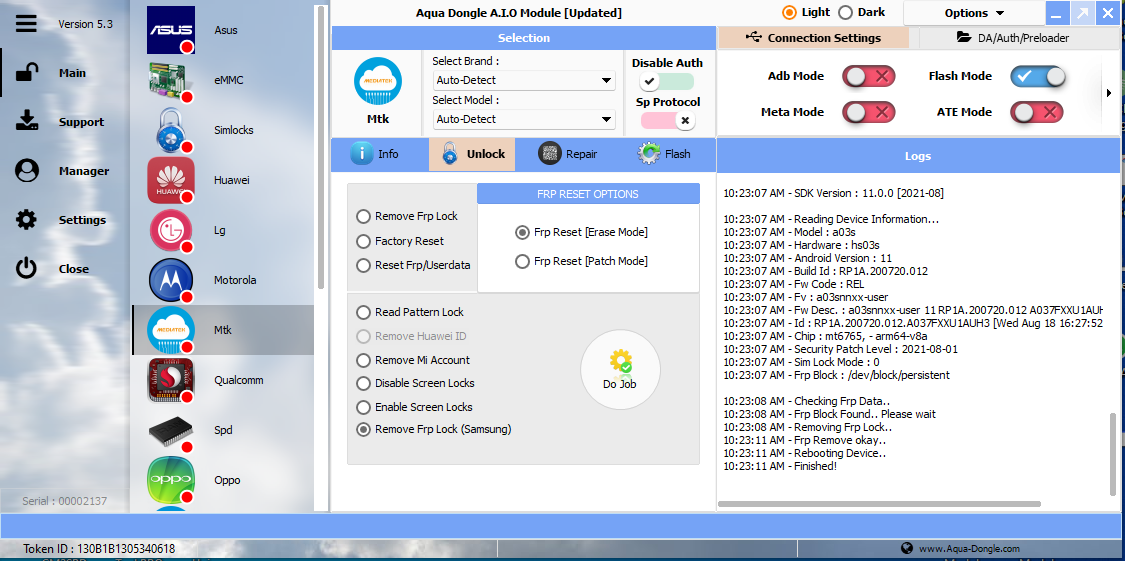Screen dimensions: 1125x561
Task: Select Disable Screen Locks option
Action: pos(415,383)
